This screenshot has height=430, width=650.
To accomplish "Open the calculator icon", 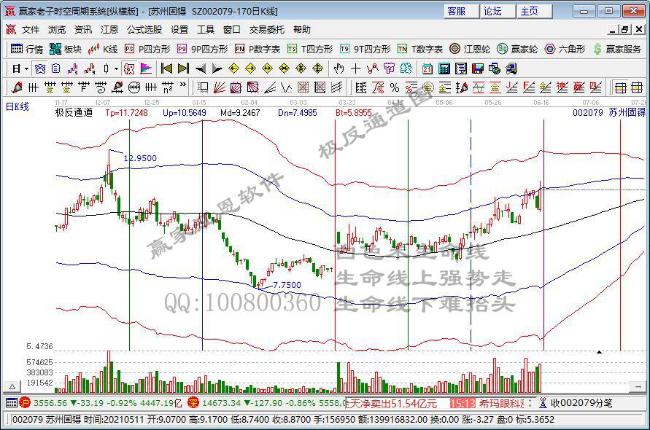I will tap(444, 69).
